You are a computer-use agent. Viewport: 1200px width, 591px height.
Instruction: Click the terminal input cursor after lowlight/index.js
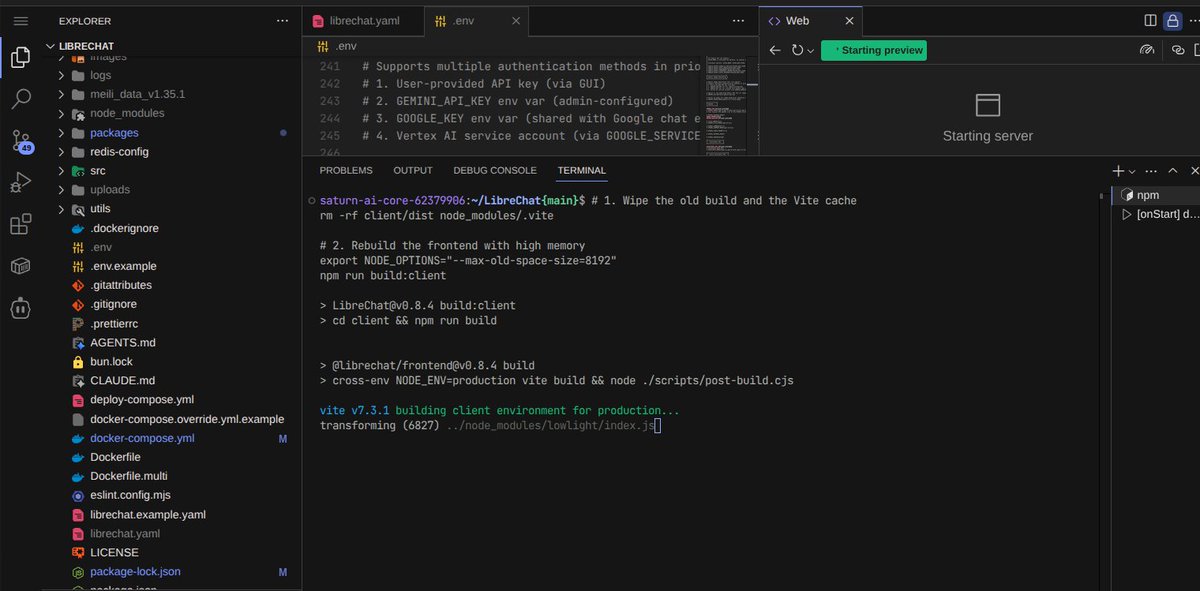(658, 426)
